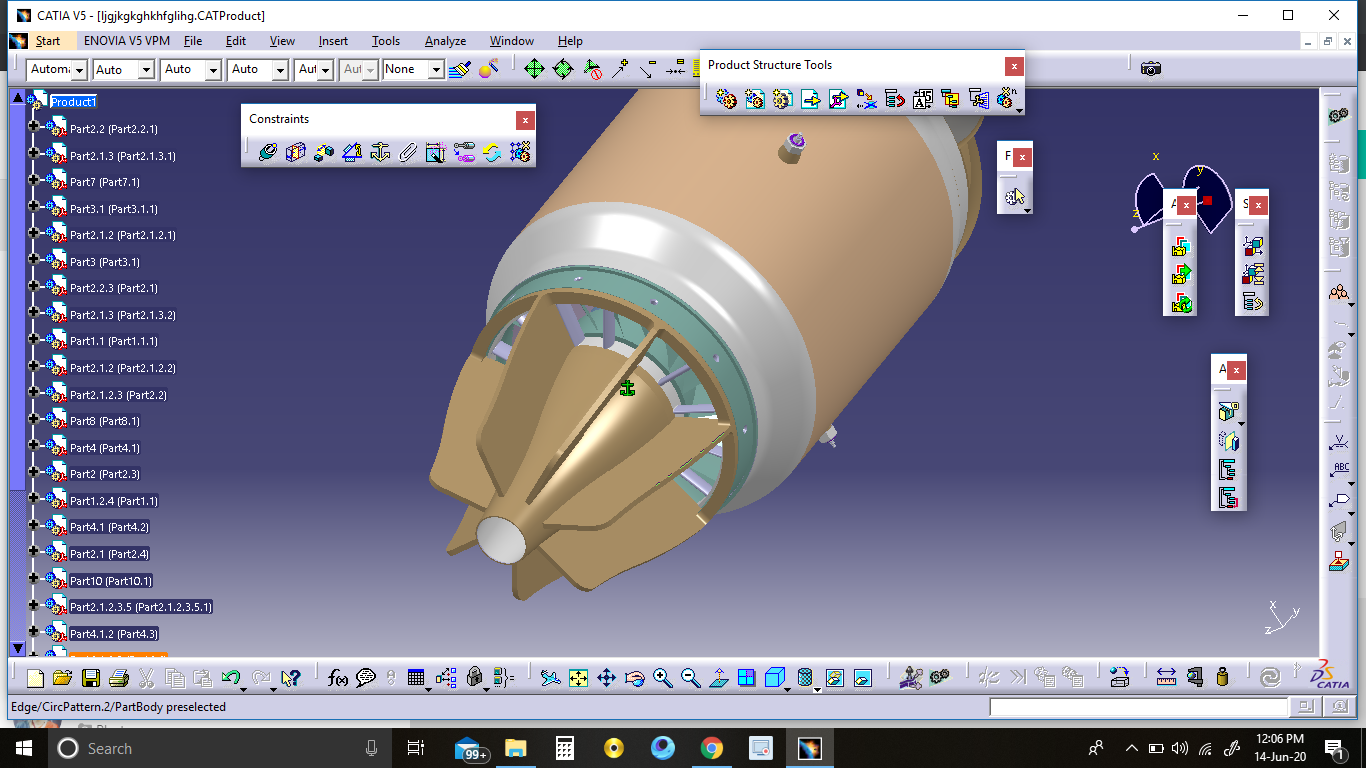Click the Normal View icon
This screenshot has height=768, width=1366.
pyautogui.click(x=718, y=678)
